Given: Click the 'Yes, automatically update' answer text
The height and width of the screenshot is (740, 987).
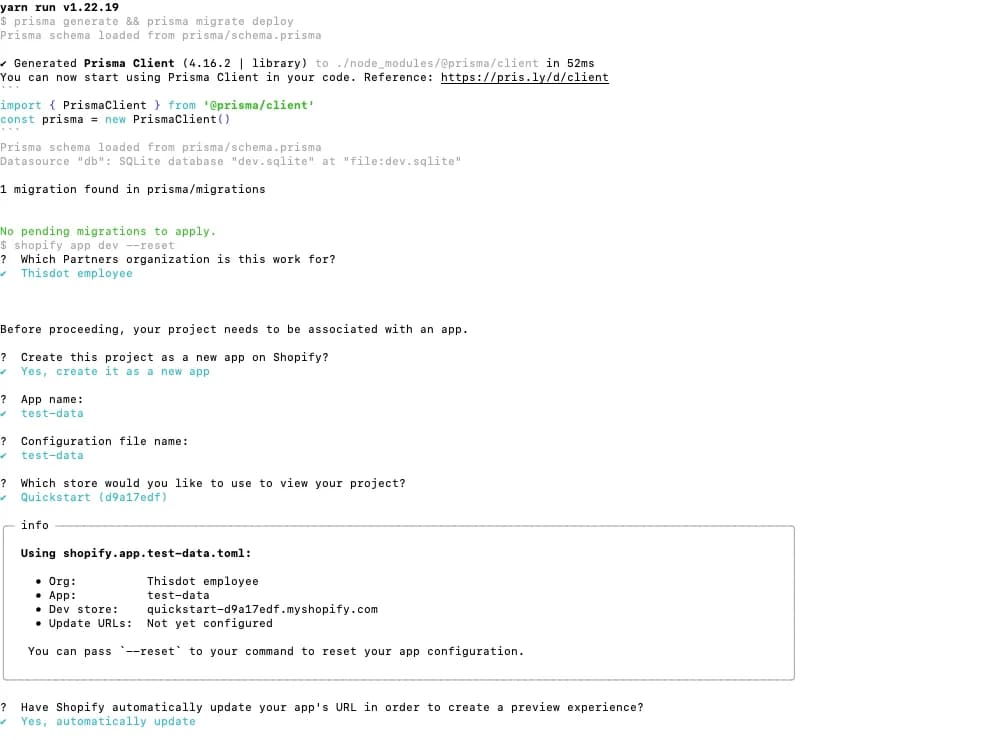Looking at the screenshot, I should (x=108, y=722).
